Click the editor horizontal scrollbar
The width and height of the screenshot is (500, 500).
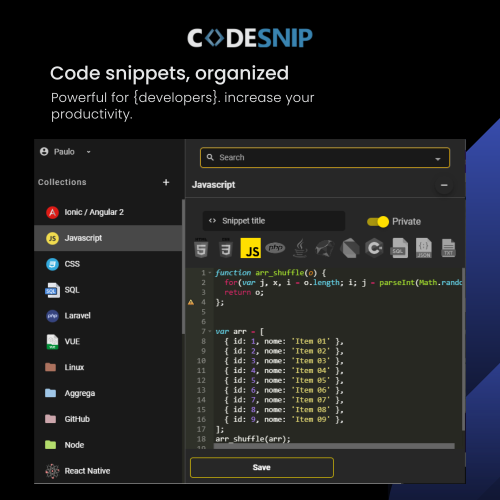point(334,446)
